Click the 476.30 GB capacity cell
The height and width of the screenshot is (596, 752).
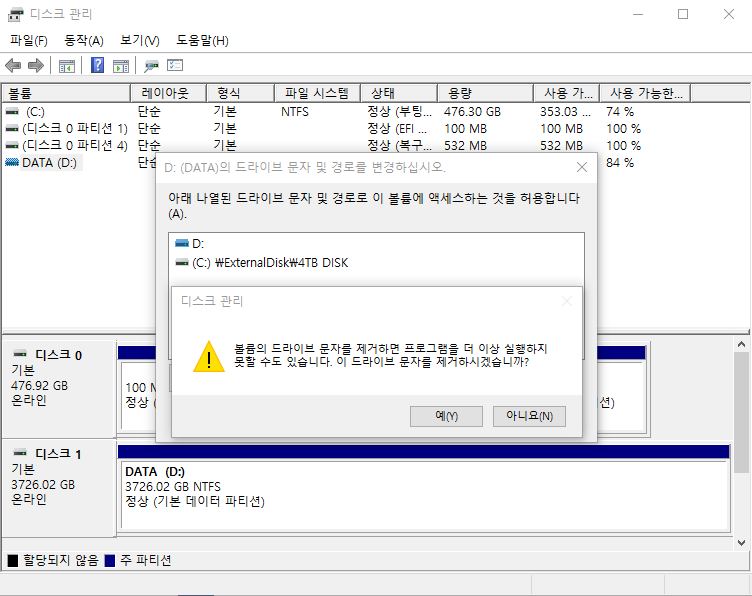tap(472, 112)
